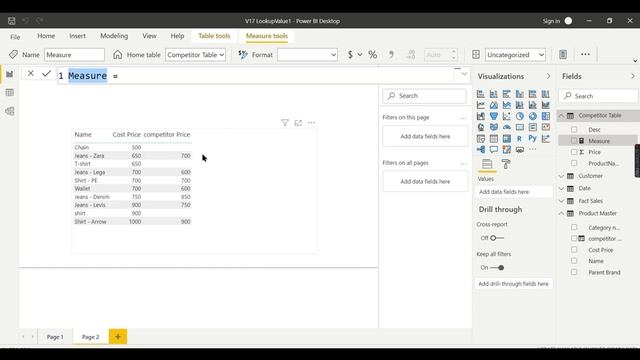The image size is (640, 360).
Task: Select the Scatter chart visualization
Action: (x=507, y=116)
